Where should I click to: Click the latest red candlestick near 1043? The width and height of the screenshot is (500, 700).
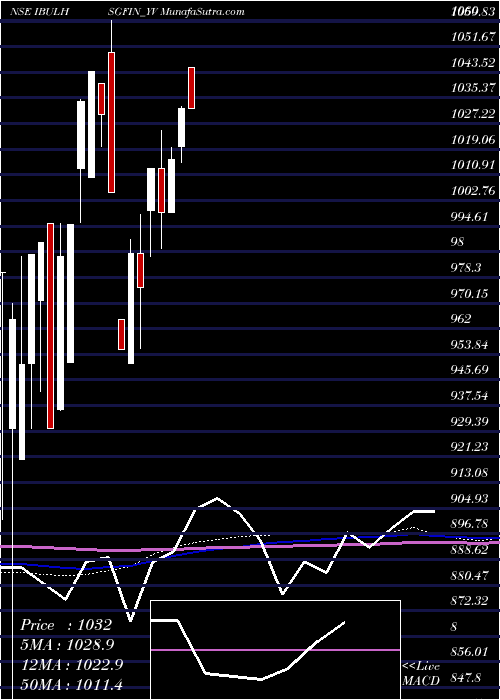tap(192, 88)
